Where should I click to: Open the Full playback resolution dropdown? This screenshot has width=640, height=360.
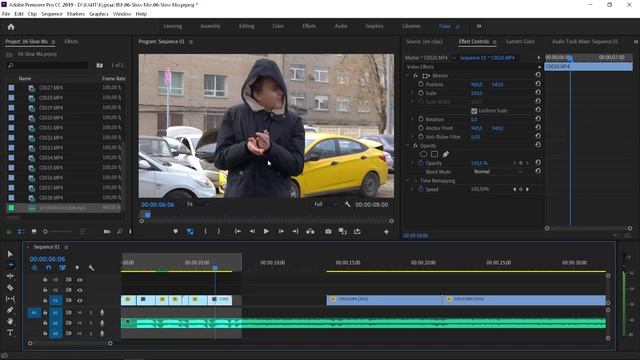pos(325,204)
